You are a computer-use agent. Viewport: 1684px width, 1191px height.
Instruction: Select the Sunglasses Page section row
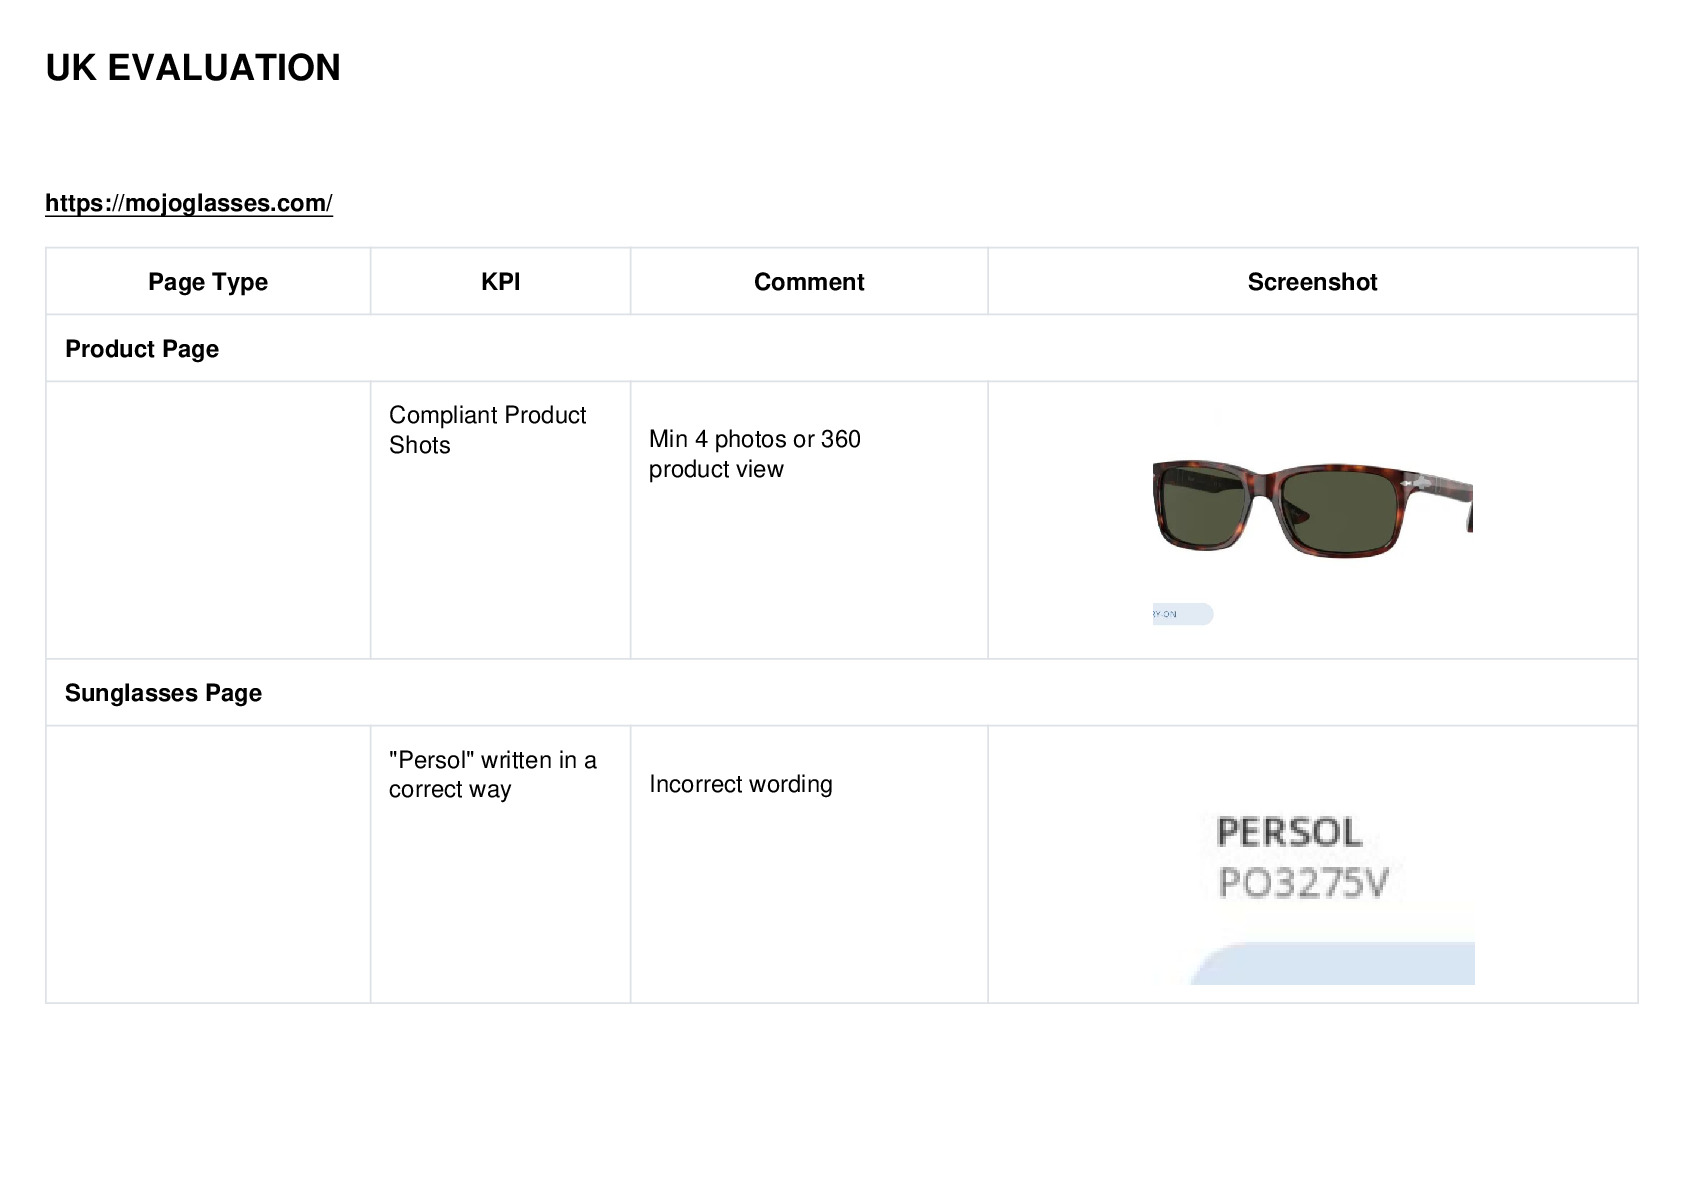click(x=841, y=693)
